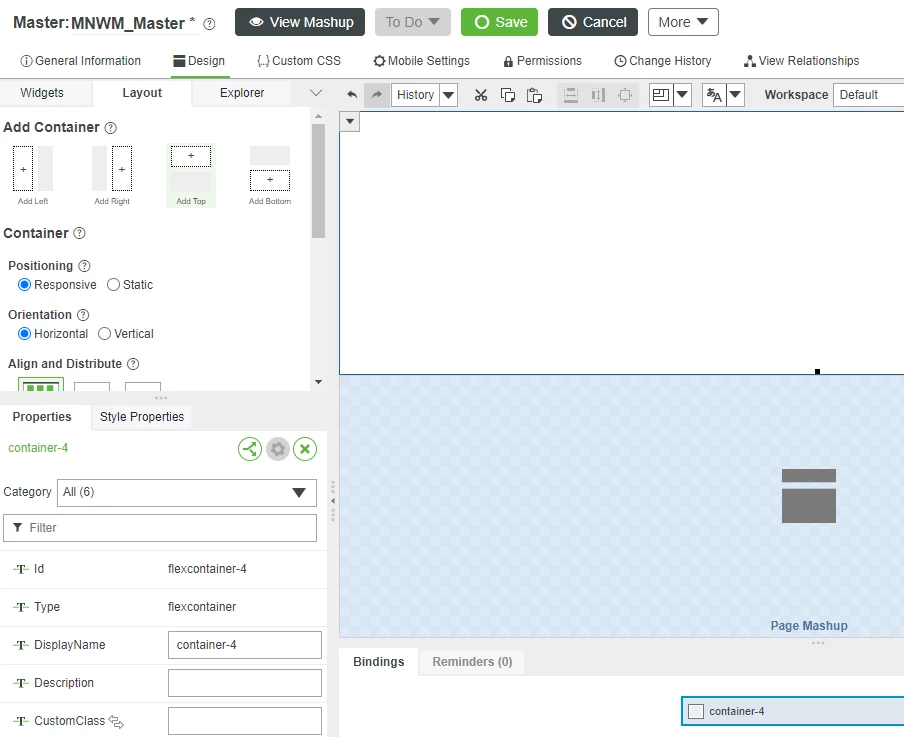The height and width of the screenshot is (737, 904).
Task: Click the View Mashup button
Action: pos(300,22)
